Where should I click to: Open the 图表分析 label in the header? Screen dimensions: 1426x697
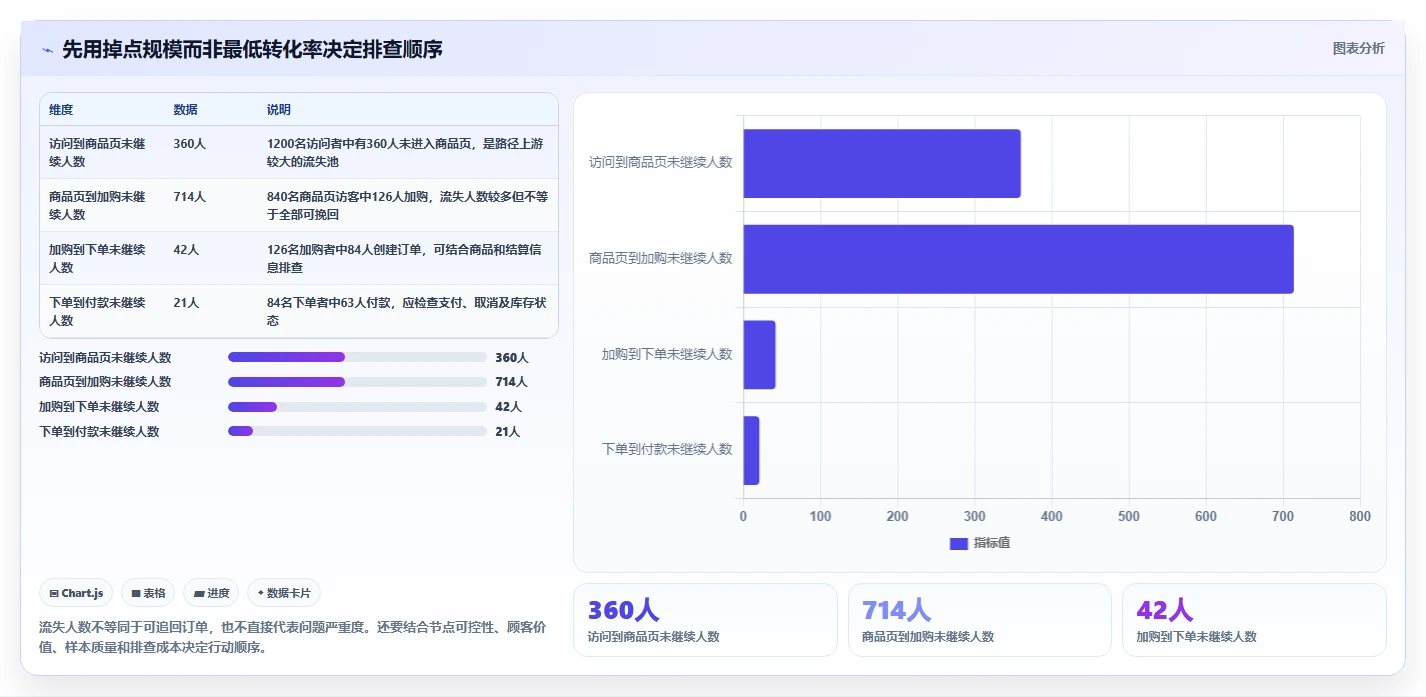1358,48
